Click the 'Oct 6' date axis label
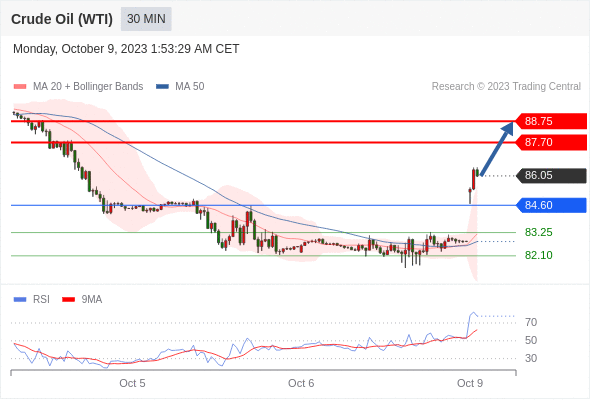 [301, 383]
